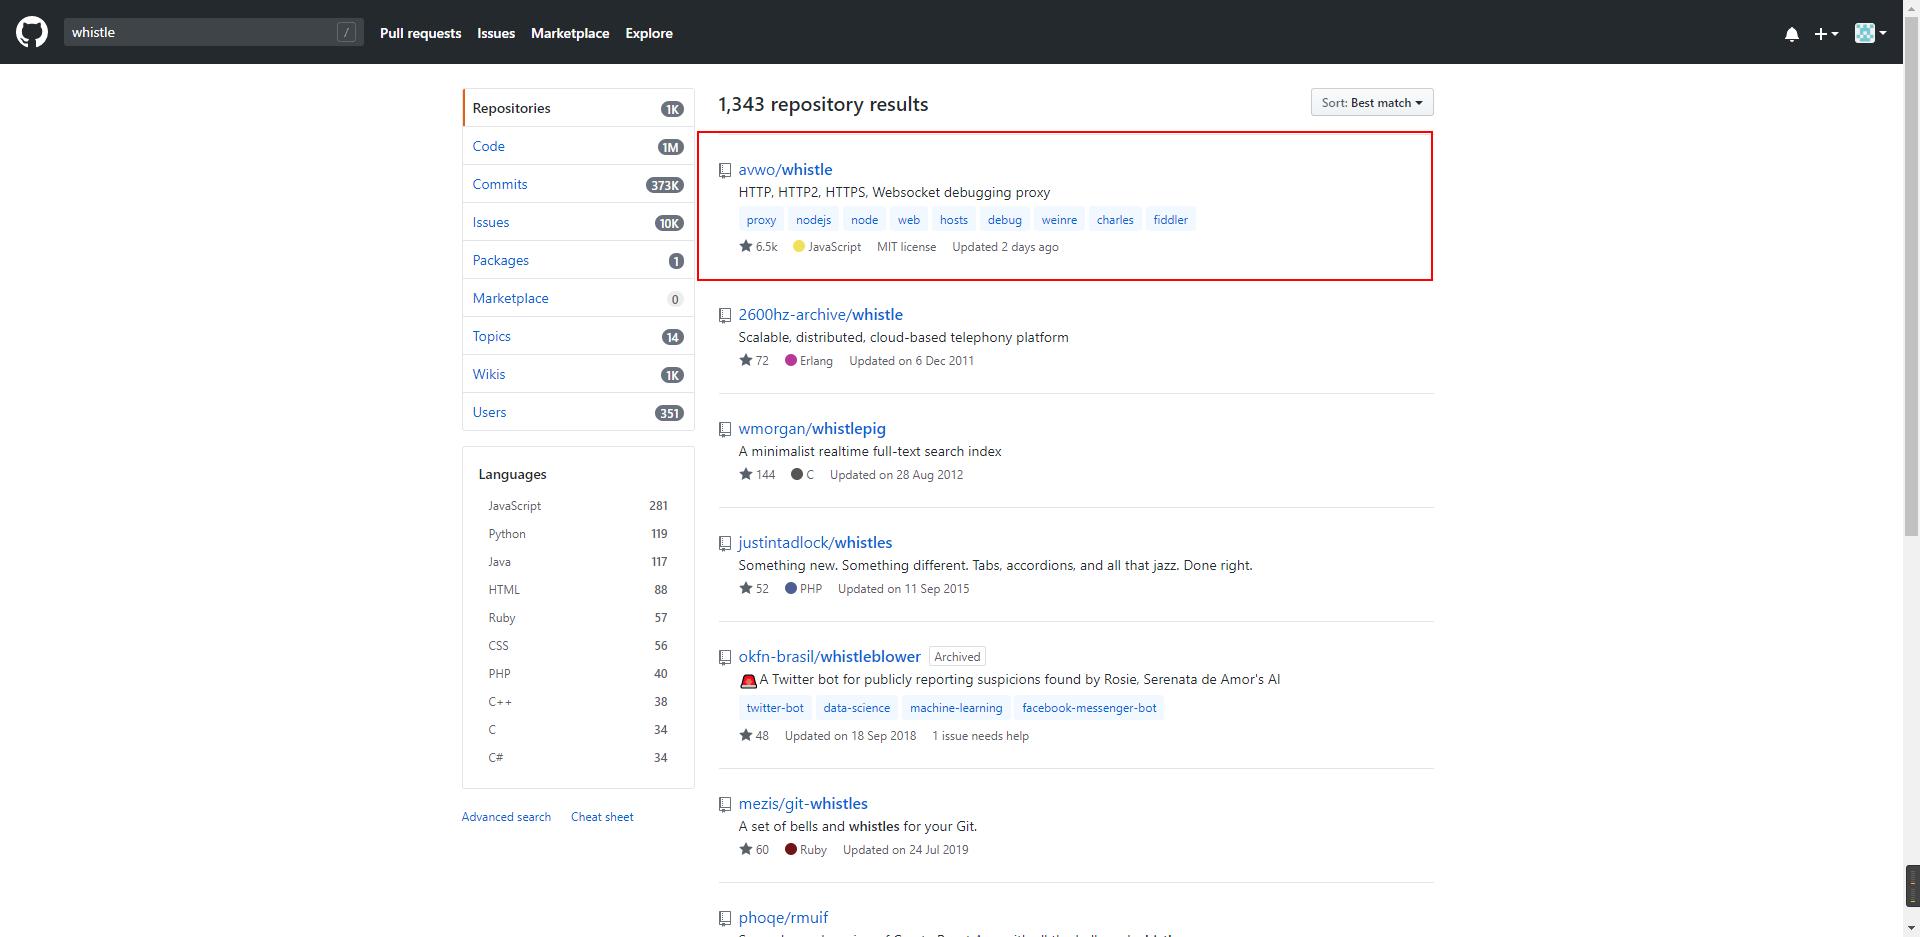Open Pull requests in top navigation
Image resolution: width=1920 pixels, height=937 pixels.
420,33
